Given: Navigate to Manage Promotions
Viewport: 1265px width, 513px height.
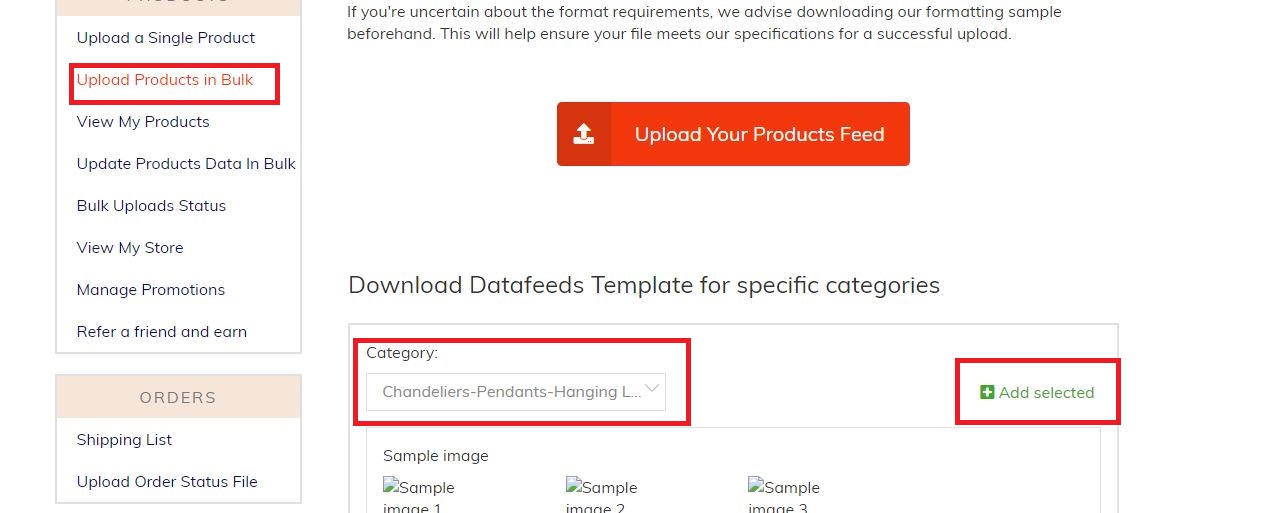Looking at the screenshot, I should [151, 290].
